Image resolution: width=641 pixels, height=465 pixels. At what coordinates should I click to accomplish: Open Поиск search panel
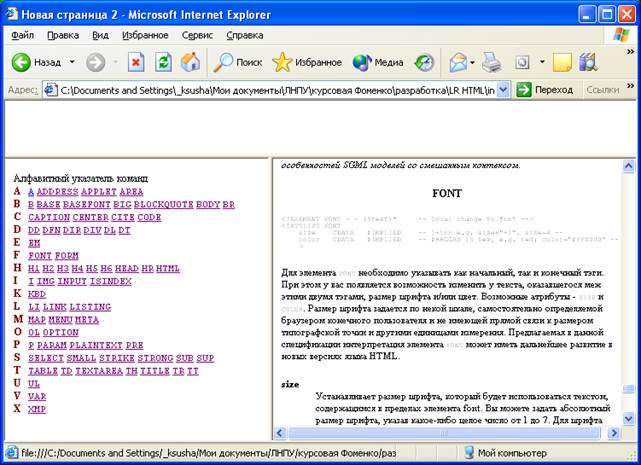point(238,62)
